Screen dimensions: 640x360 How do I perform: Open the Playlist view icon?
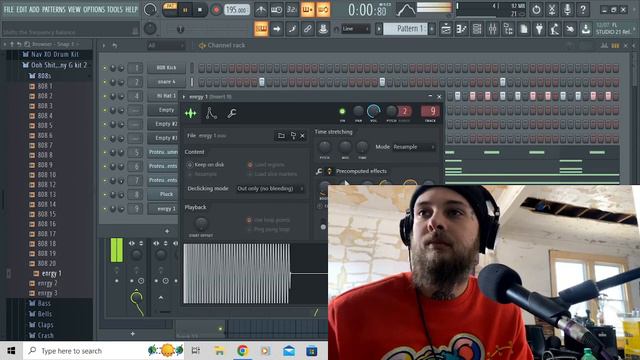tap(446, 29)
